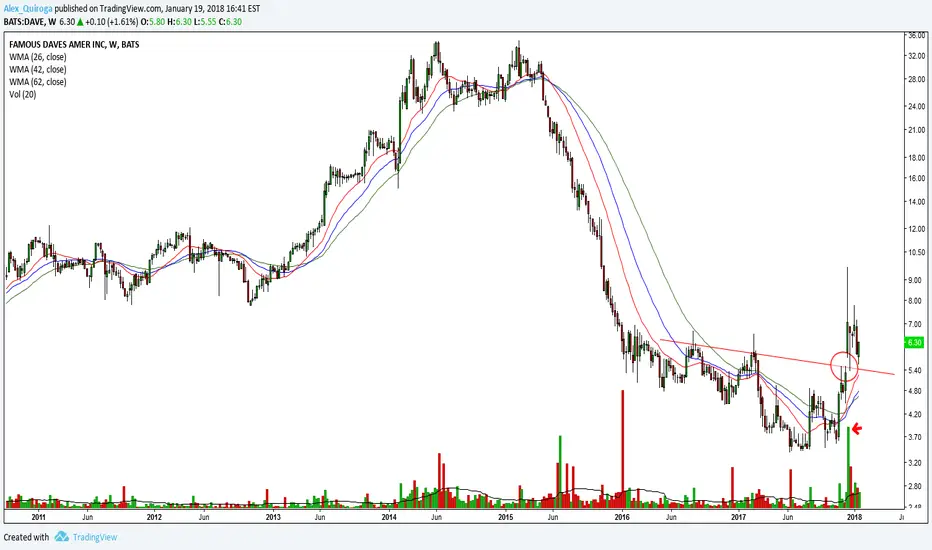Click the 18.00 price axis label
This screenshot has width=932, height=550.
(x=916, y=158)
